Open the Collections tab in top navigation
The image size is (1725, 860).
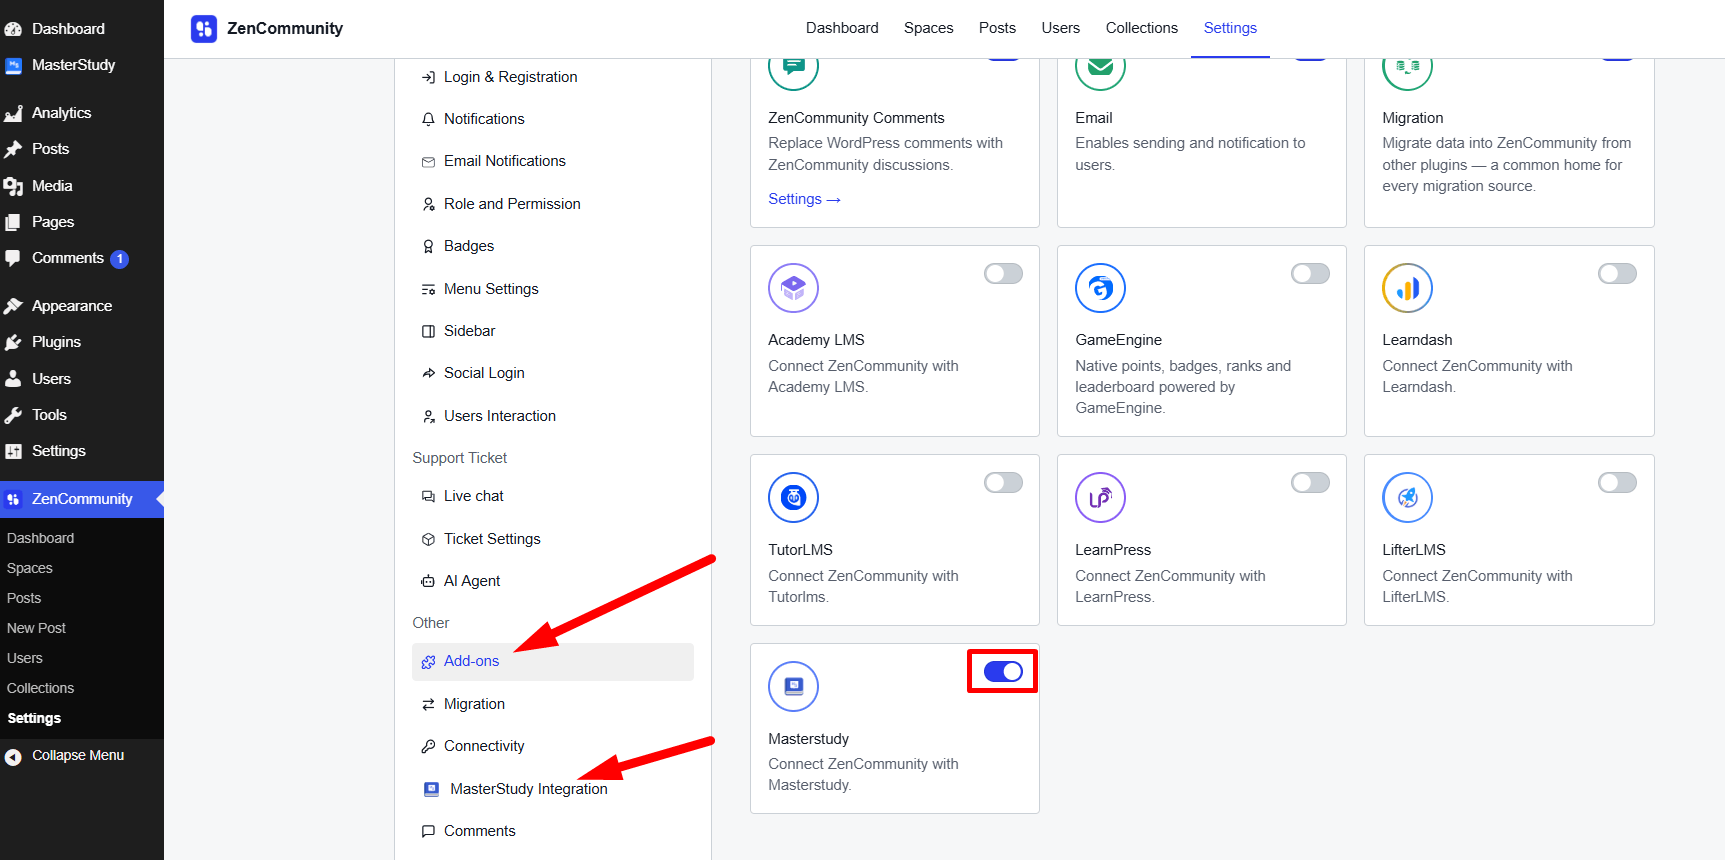(x=1141, y=28)
